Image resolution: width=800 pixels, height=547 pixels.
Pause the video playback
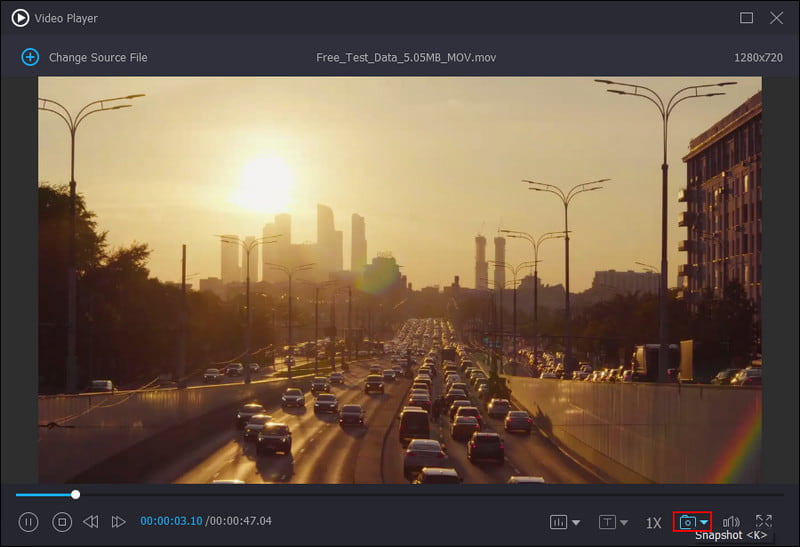click(x=29, y=521)
